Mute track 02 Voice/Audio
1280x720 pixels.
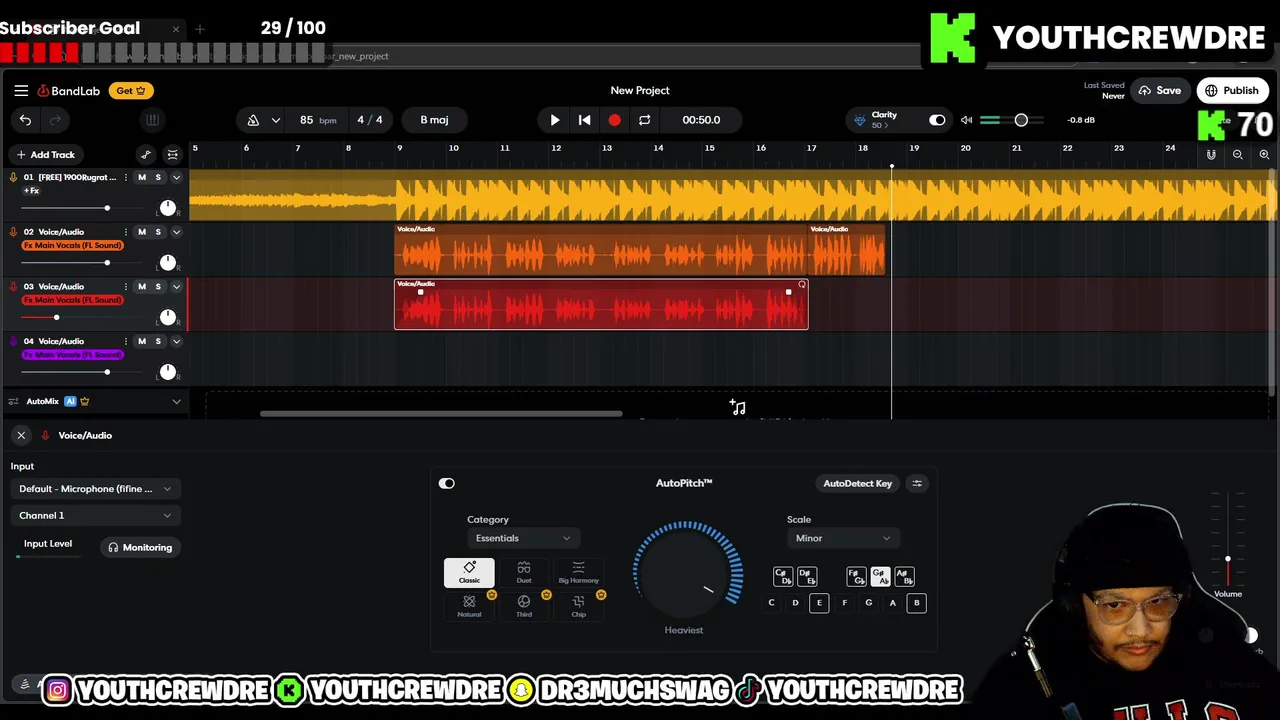141,232
